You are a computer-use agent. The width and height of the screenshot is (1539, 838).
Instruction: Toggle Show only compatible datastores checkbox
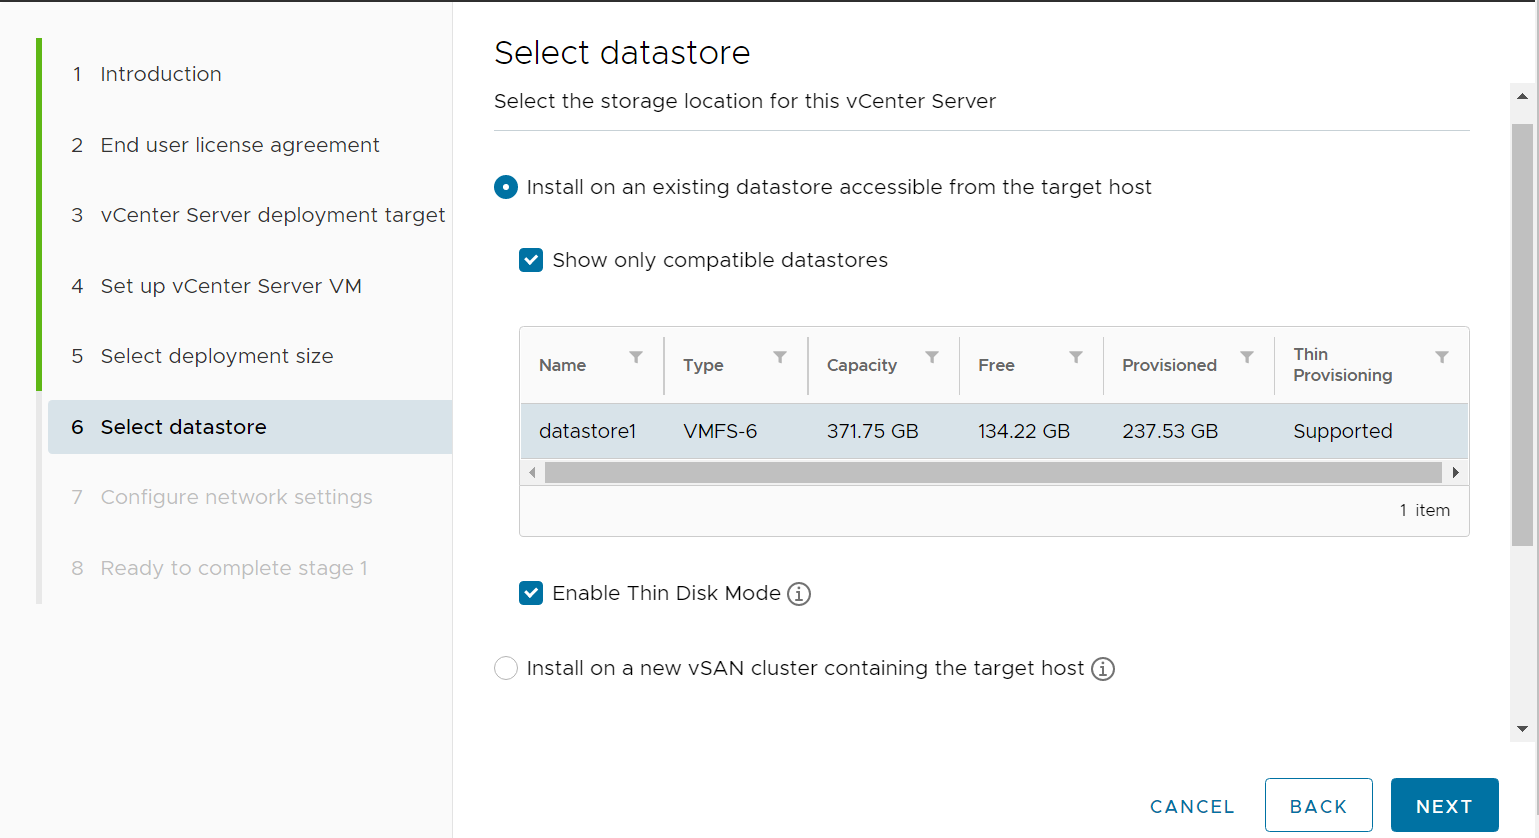coord(531,260)
